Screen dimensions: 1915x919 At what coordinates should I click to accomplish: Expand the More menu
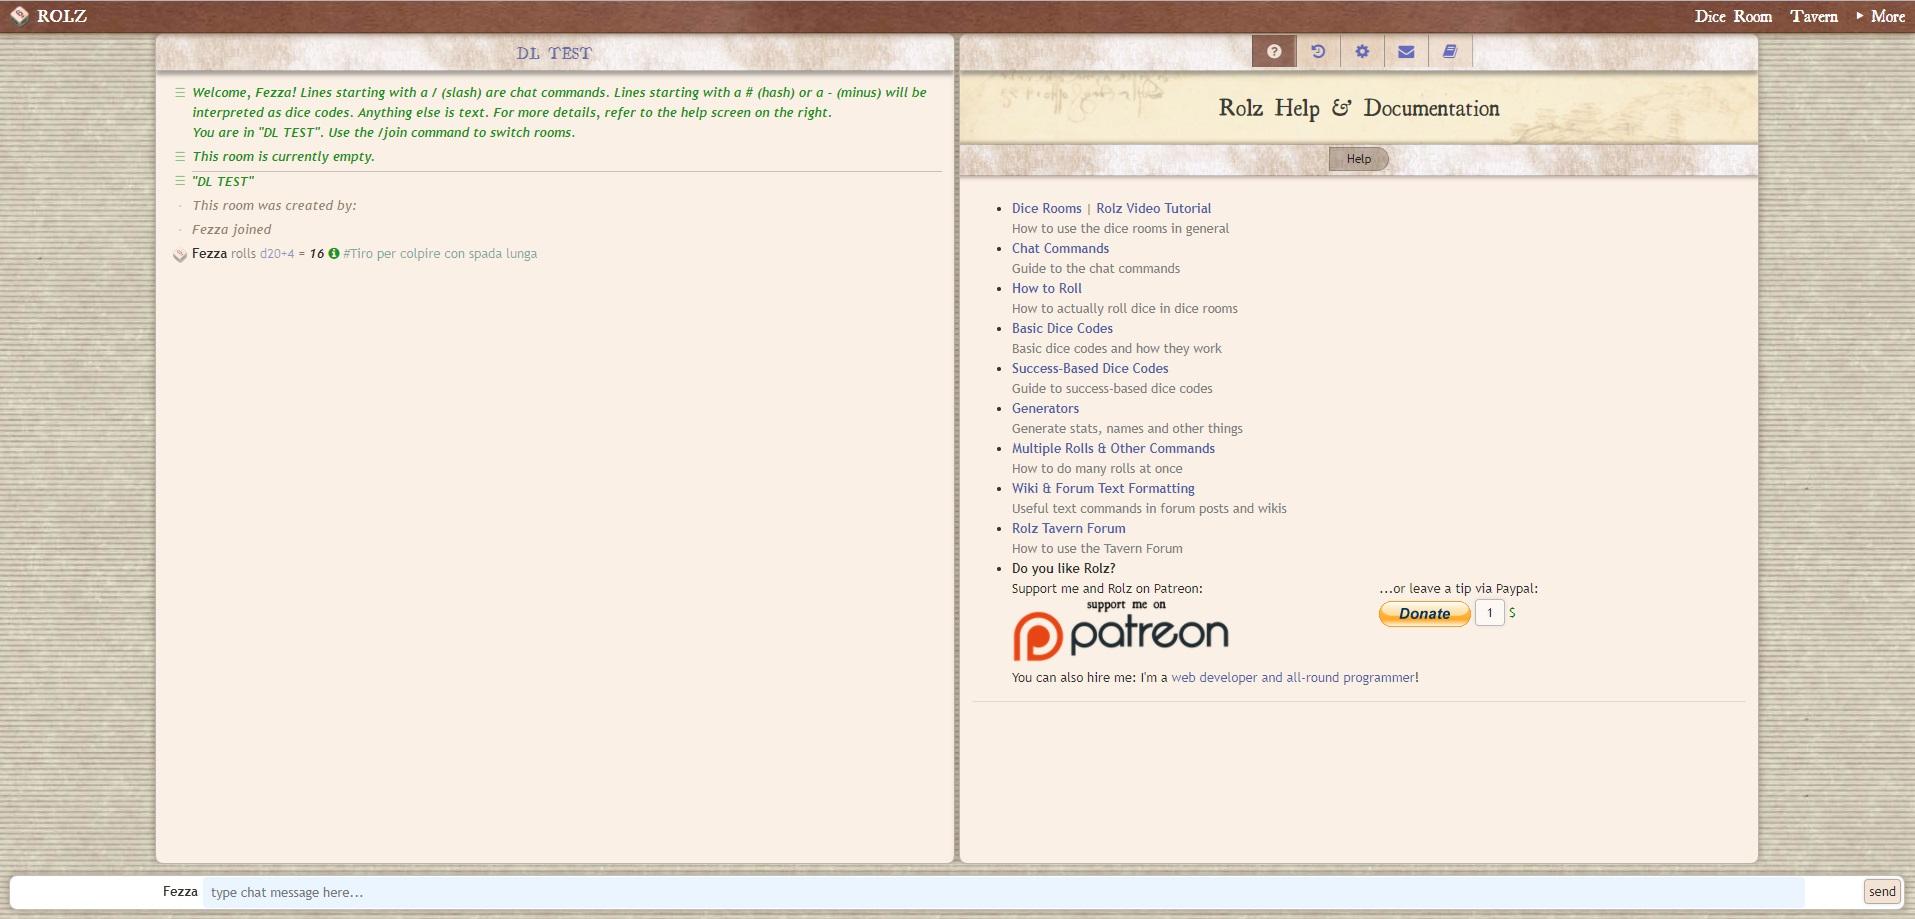coord(1880,16)
